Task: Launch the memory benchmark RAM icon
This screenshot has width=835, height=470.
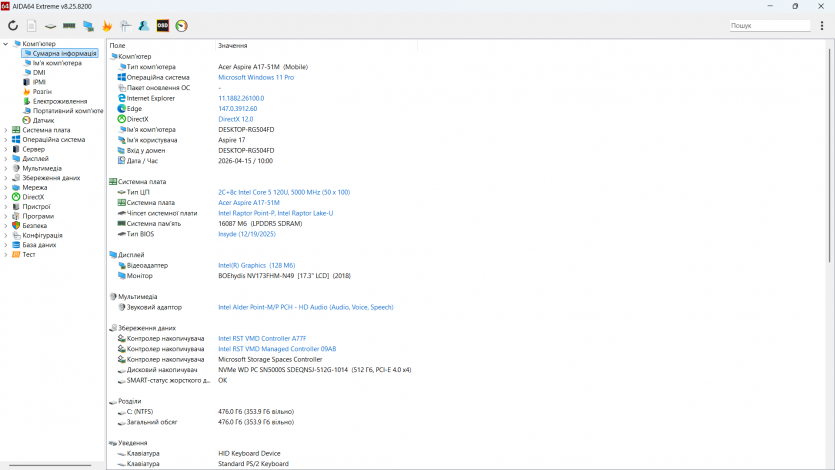Action: [69, 25]
